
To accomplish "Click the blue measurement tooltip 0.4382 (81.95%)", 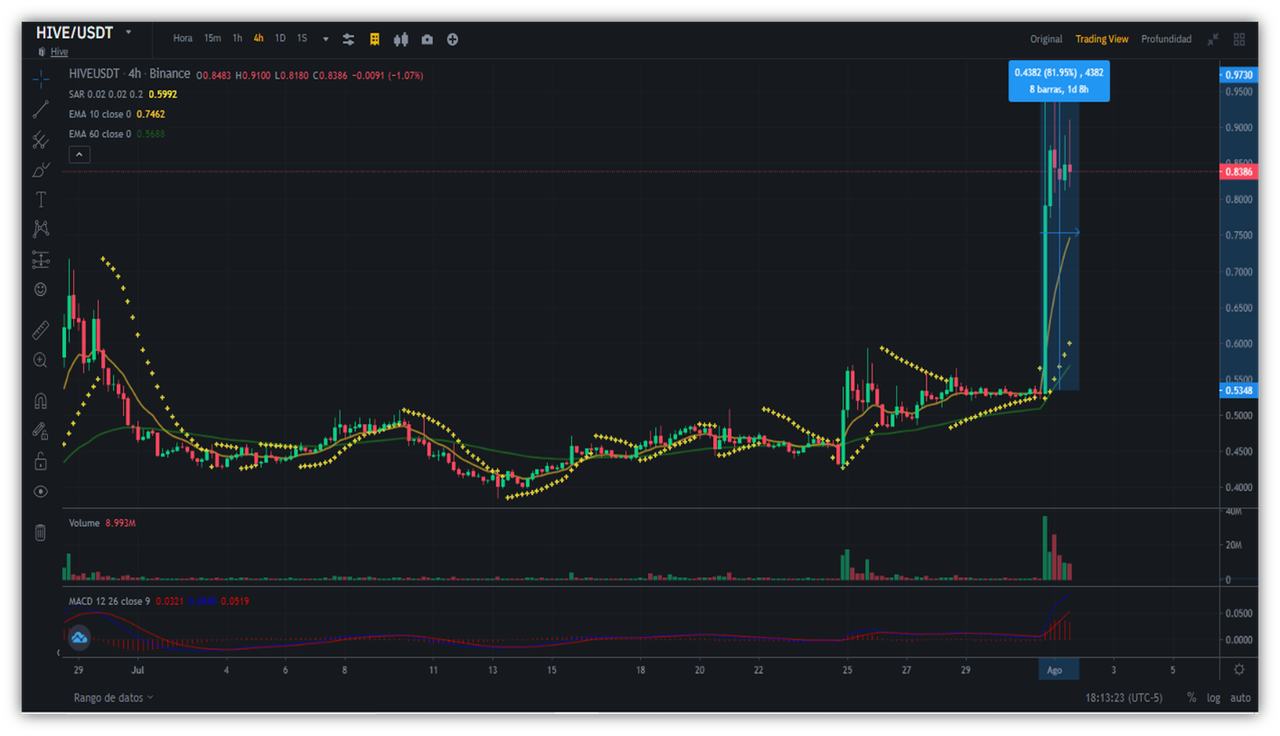I will click(x=1058, y=81).
